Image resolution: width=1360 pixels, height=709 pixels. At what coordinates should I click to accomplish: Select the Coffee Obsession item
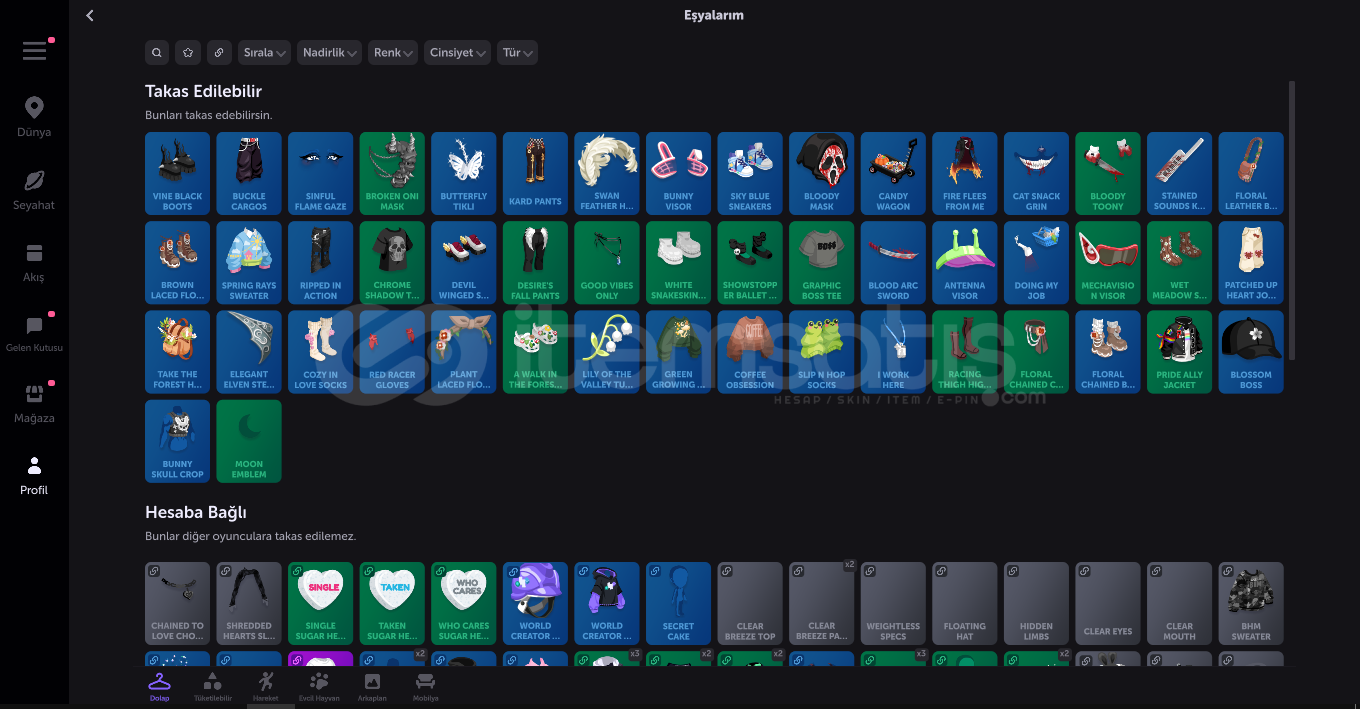tap(750, 352)
